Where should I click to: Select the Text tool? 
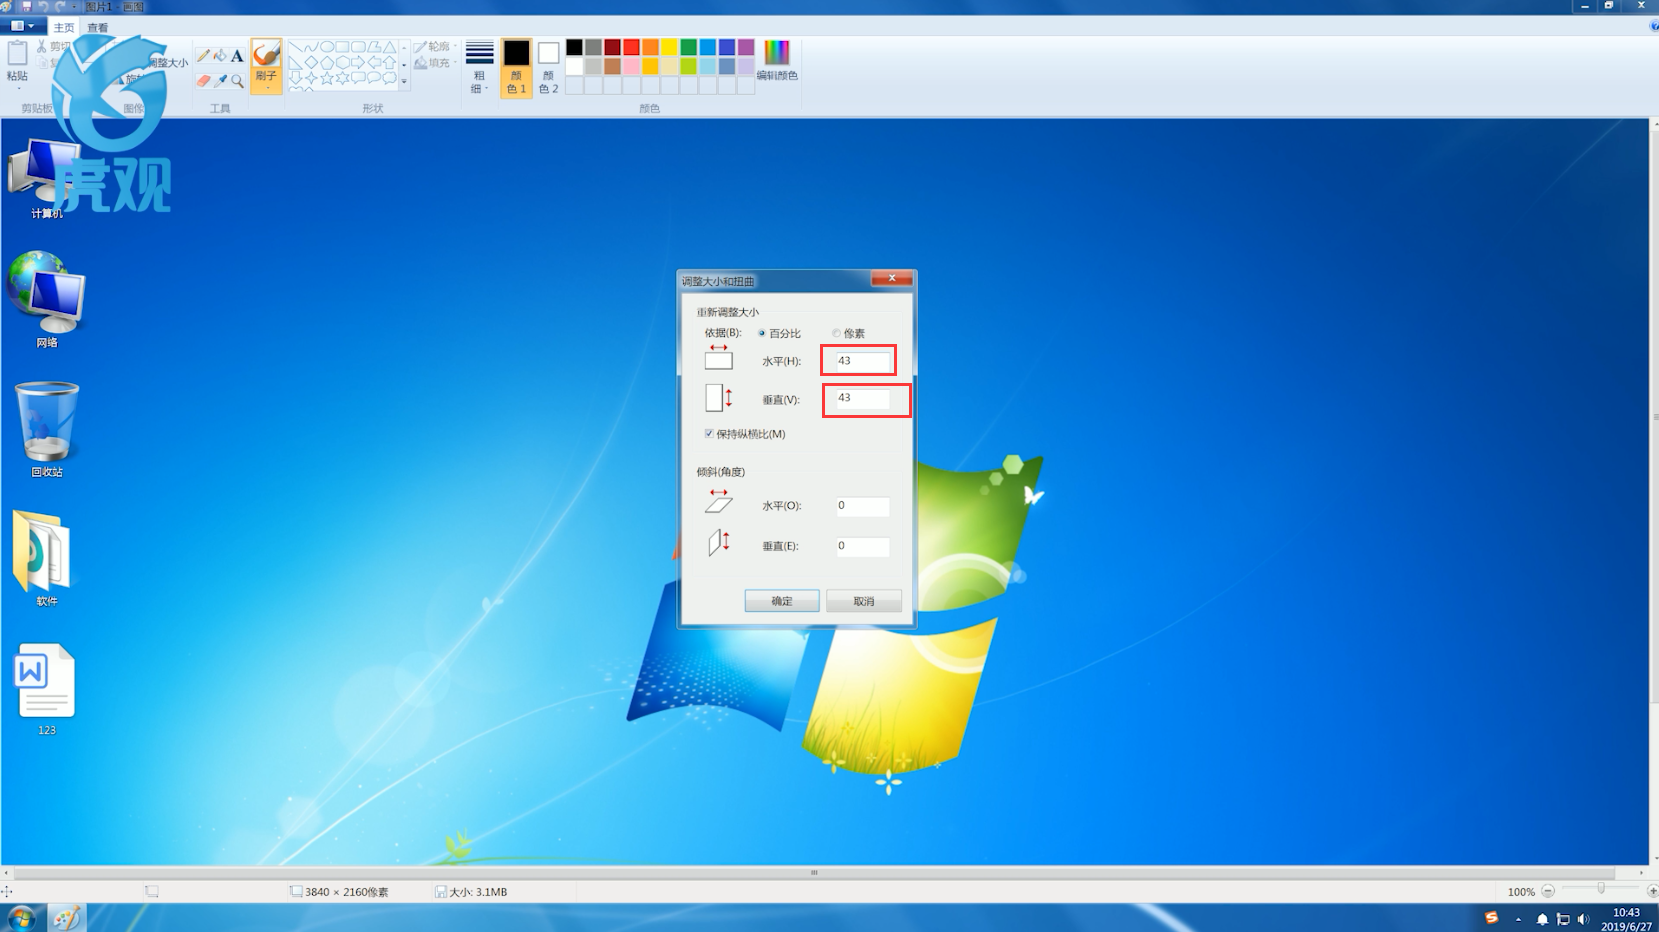237,56
